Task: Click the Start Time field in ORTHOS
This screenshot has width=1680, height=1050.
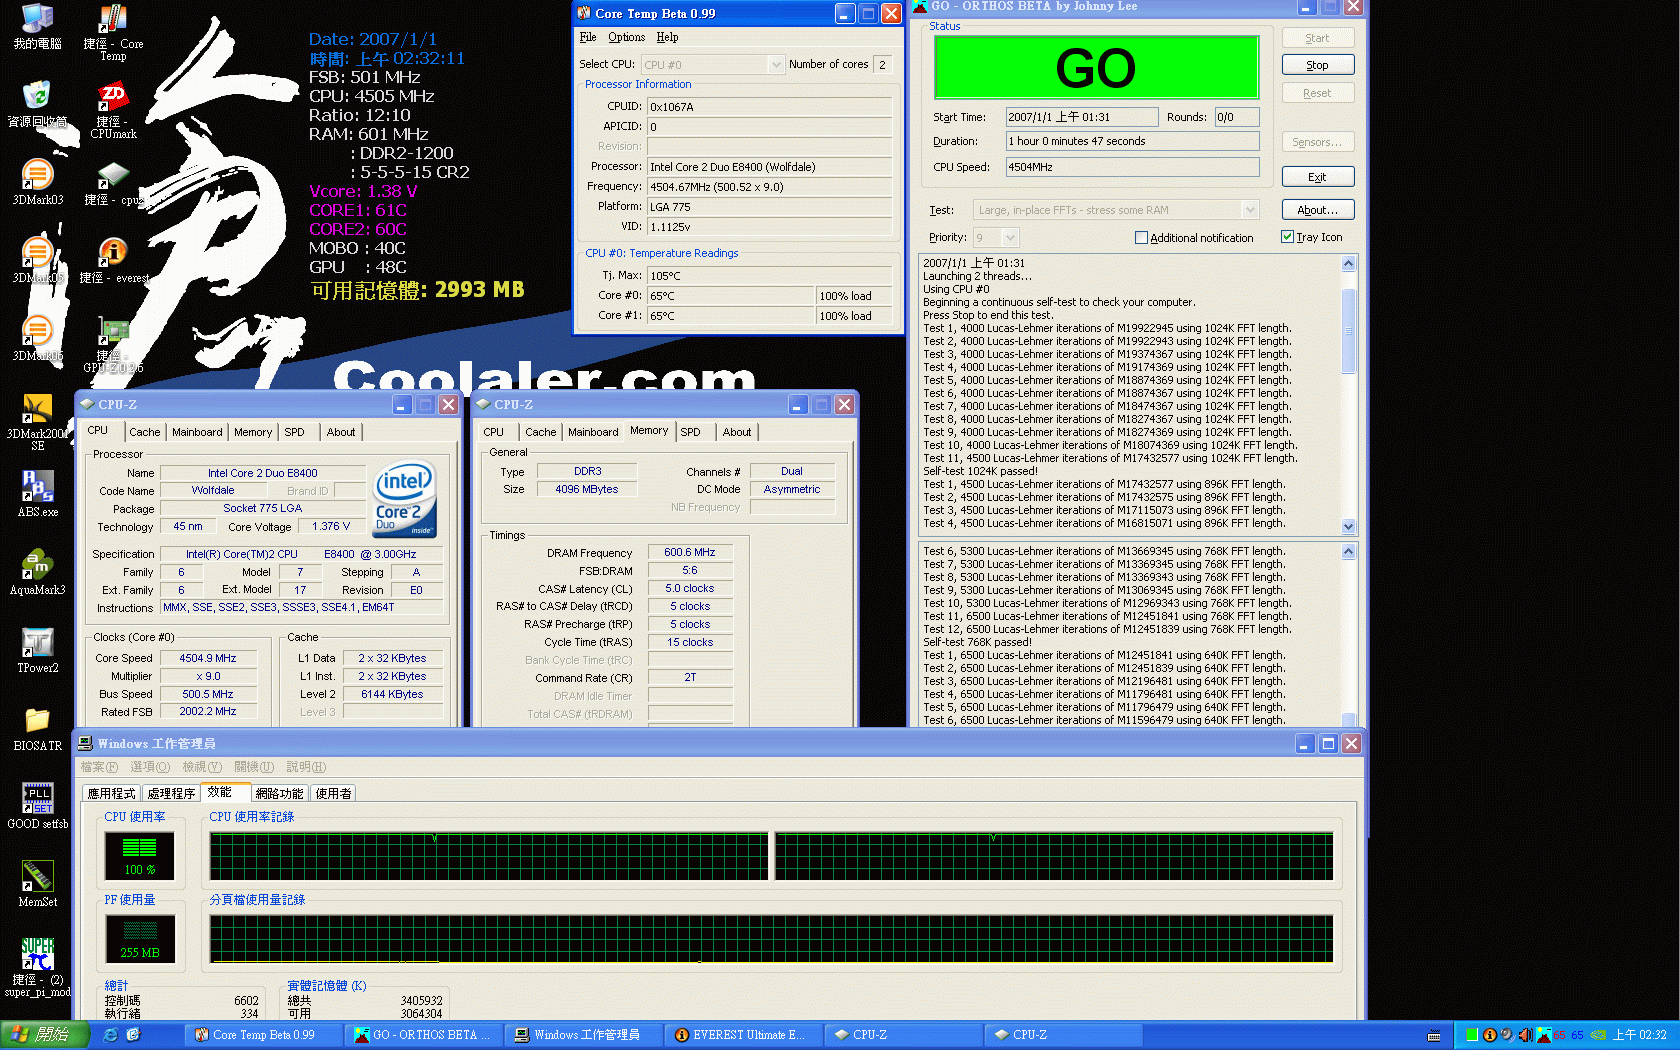Action: (x=1081, y=117)
